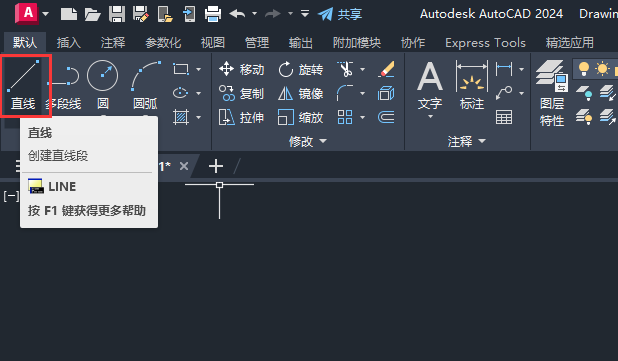The image size is (618, 361).
Task: Switch to the 参数化 ribbon tab
Action: 163,43
